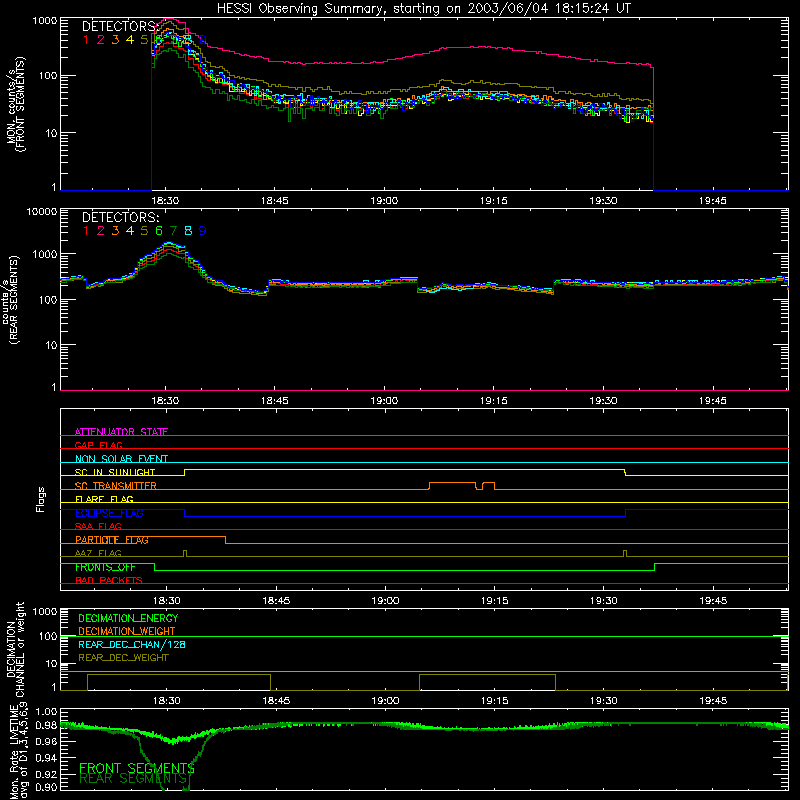Viewport: 800px width, 800px height.
Task: Click 1.00 y-axis value on livetime plot
Action: click(x=46, y=711)
